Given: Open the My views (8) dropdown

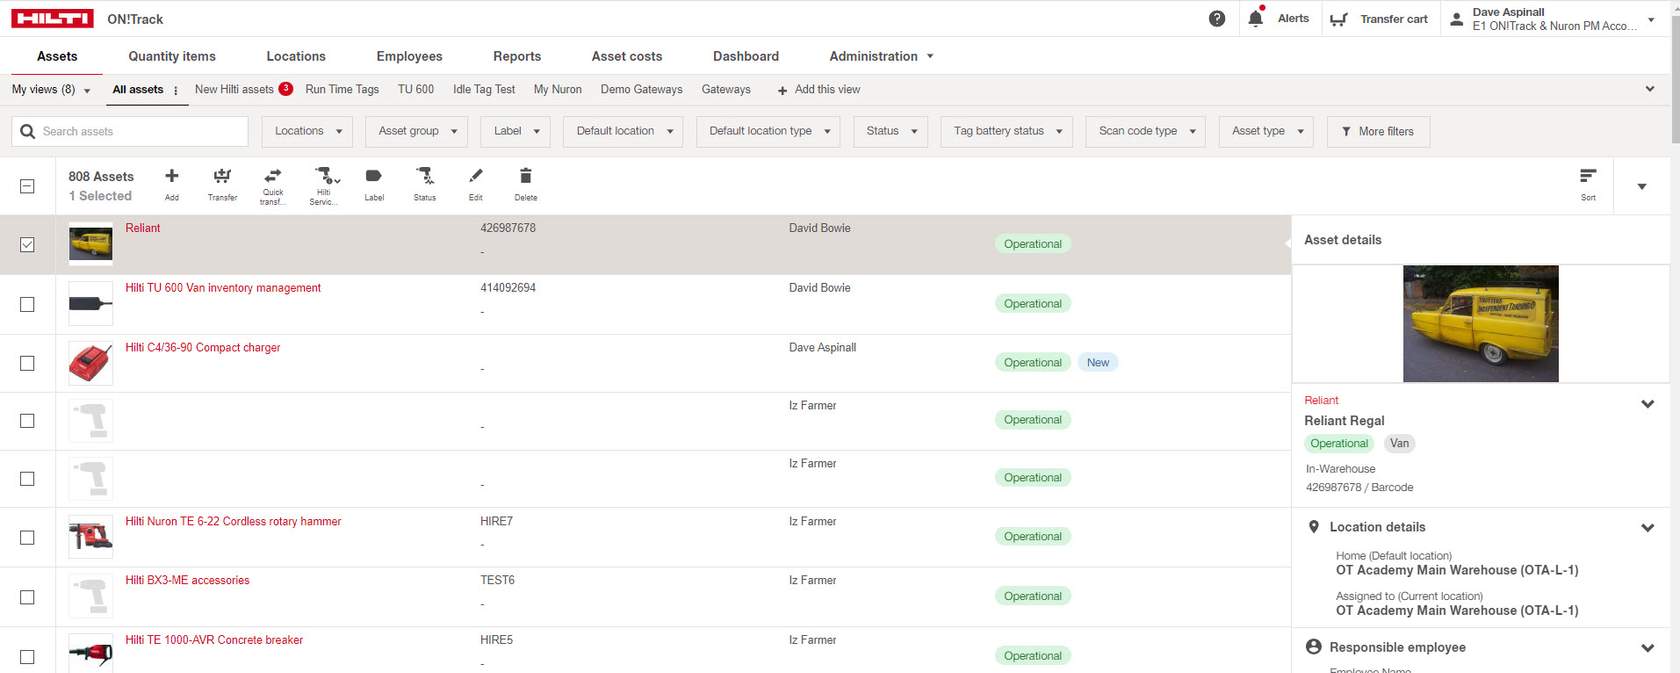Looking at the screenshot, I should 51,90.
